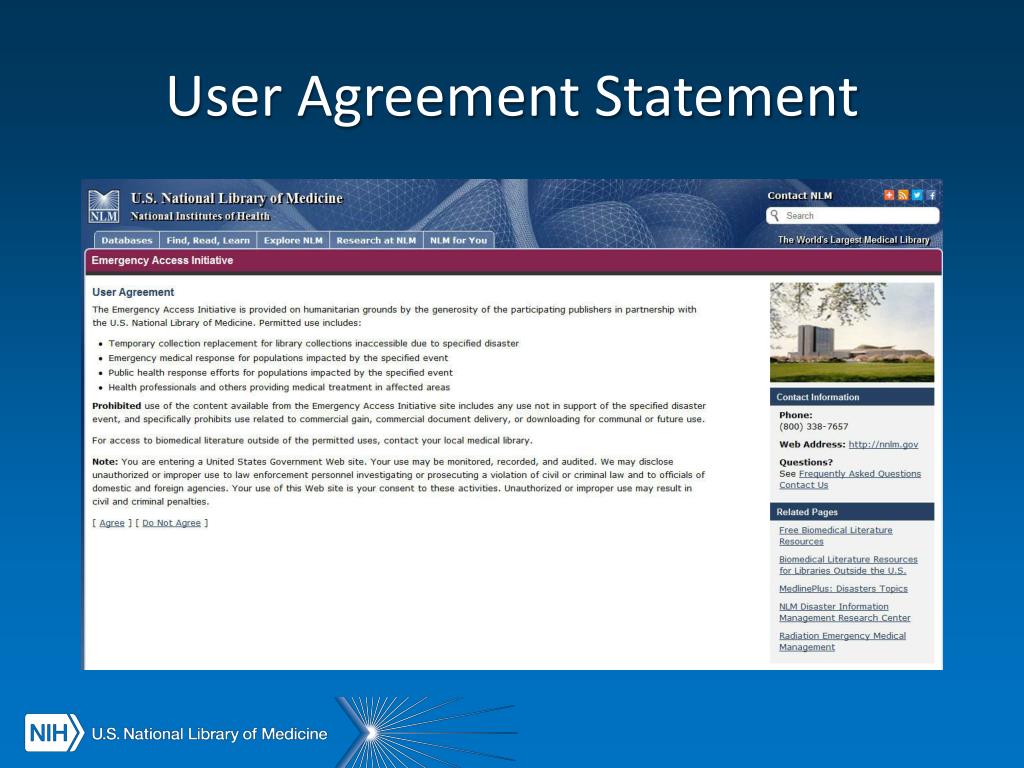Viewport: 1024px width, 768px height.
Task: Click the Agree link
Action: [112, 523]
